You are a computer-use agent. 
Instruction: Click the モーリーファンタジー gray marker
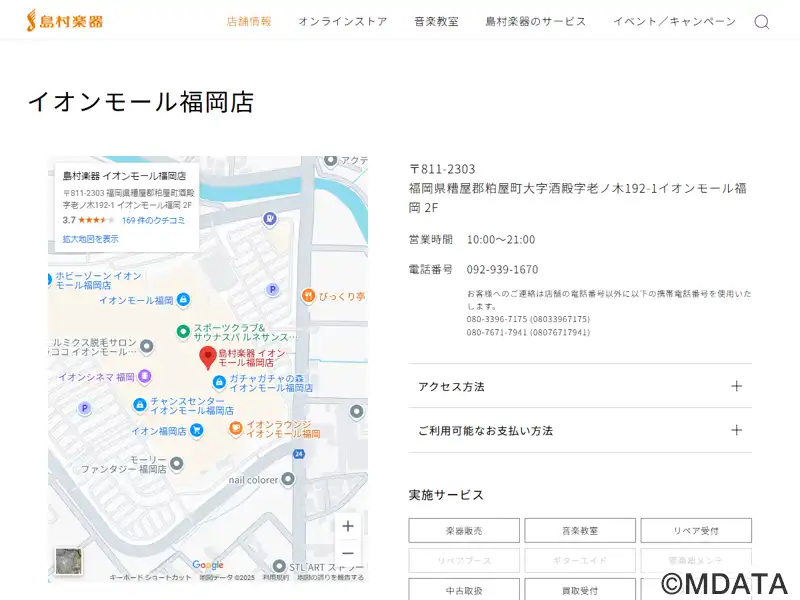tap(177, 464)
